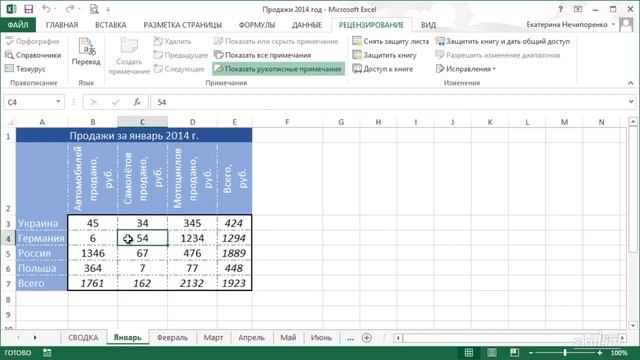Click ribbon display options icon
Viewport: 640px width, 360px height.
tap(578, 9)
